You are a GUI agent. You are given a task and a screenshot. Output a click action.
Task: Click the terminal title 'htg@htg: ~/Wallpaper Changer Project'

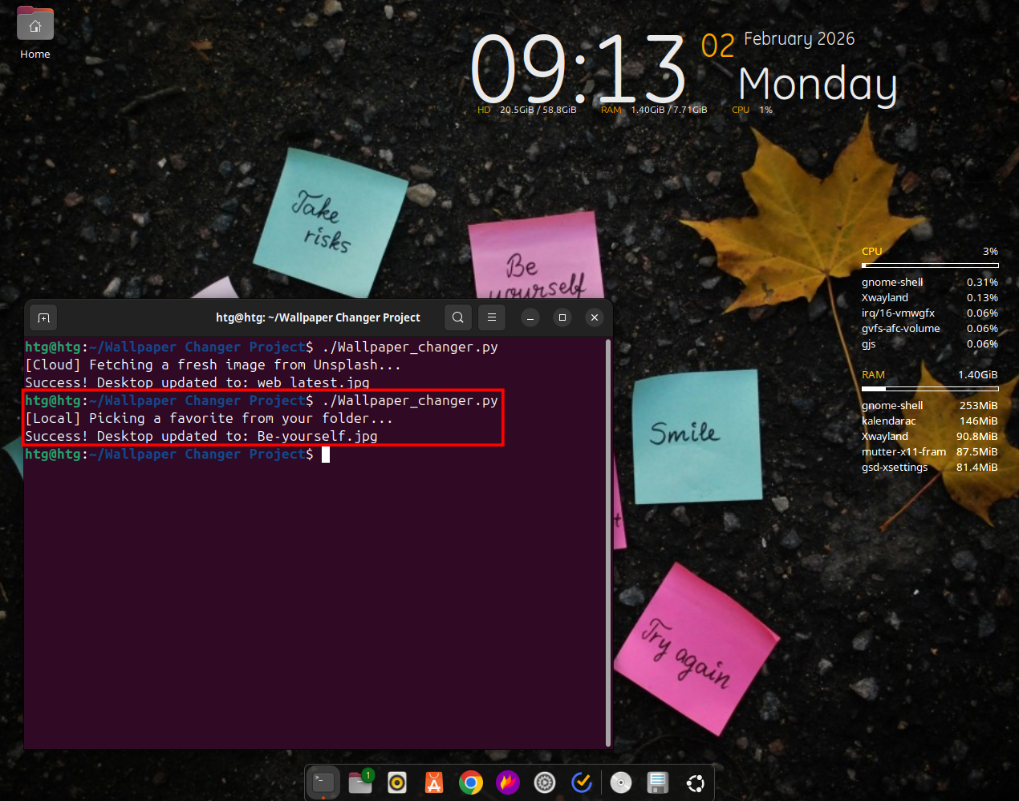(318, 318)
